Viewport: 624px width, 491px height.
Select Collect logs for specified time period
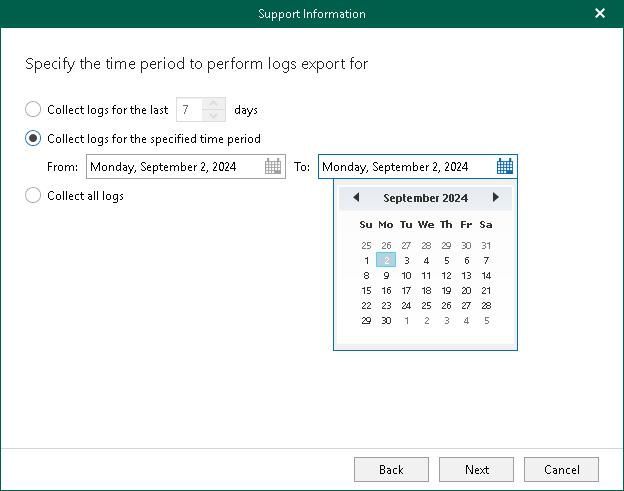pyautogui.click(x=33, y=138)
